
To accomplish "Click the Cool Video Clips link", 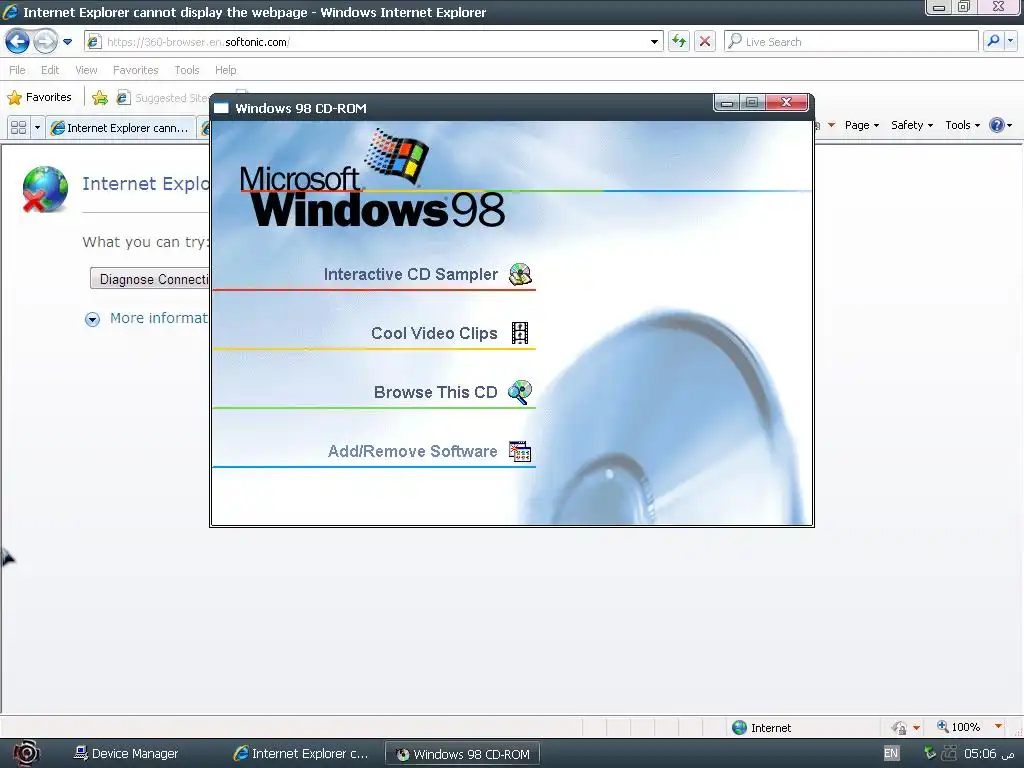I will pyautogui.click(x=434, y=333).
